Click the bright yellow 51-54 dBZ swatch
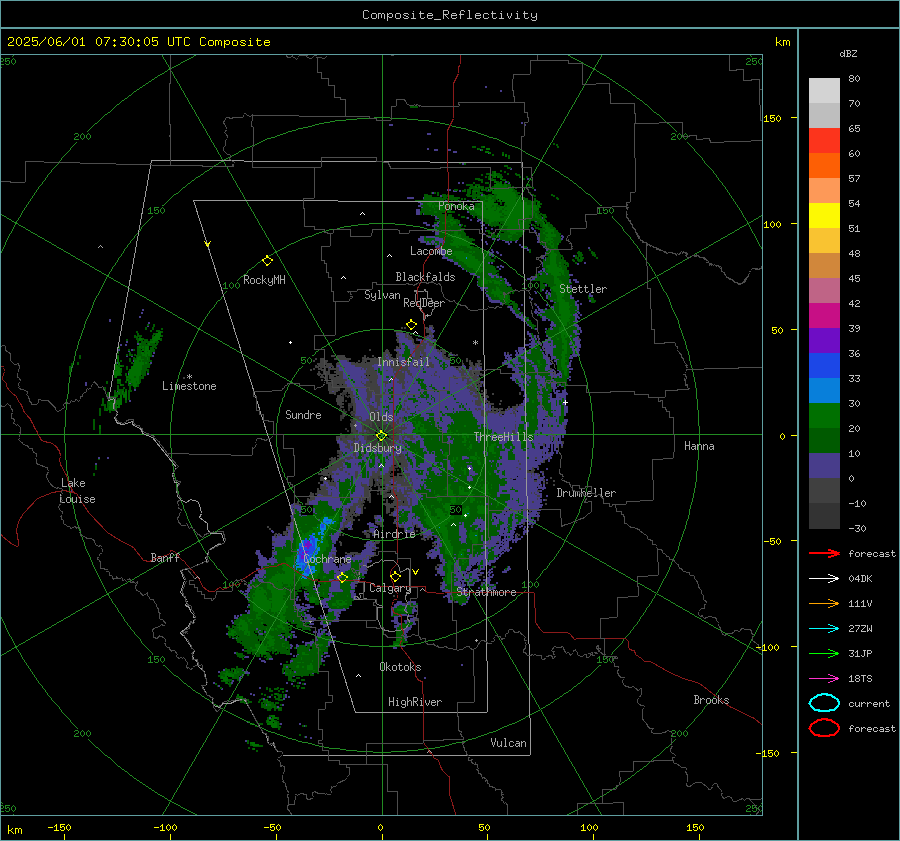 824,216
